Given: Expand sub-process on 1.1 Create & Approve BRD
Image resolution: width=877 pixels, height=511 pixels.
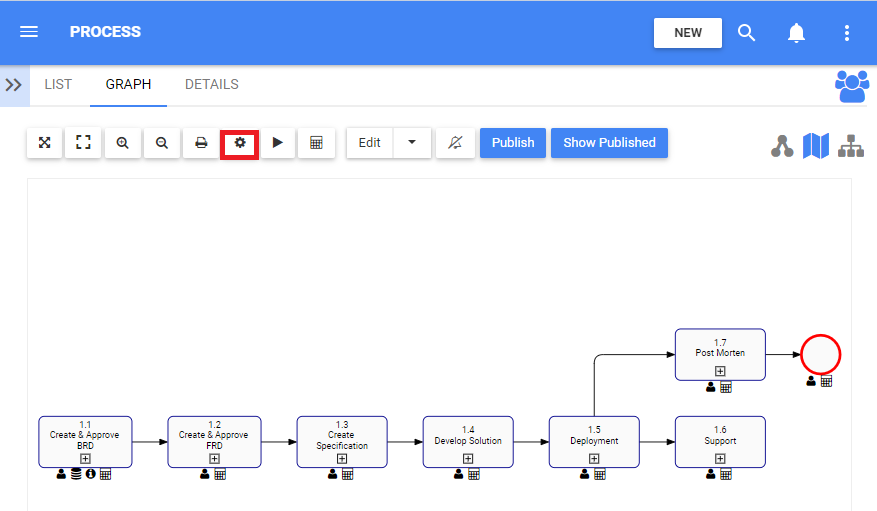Looking at the screenshot, I should [85, 459].
